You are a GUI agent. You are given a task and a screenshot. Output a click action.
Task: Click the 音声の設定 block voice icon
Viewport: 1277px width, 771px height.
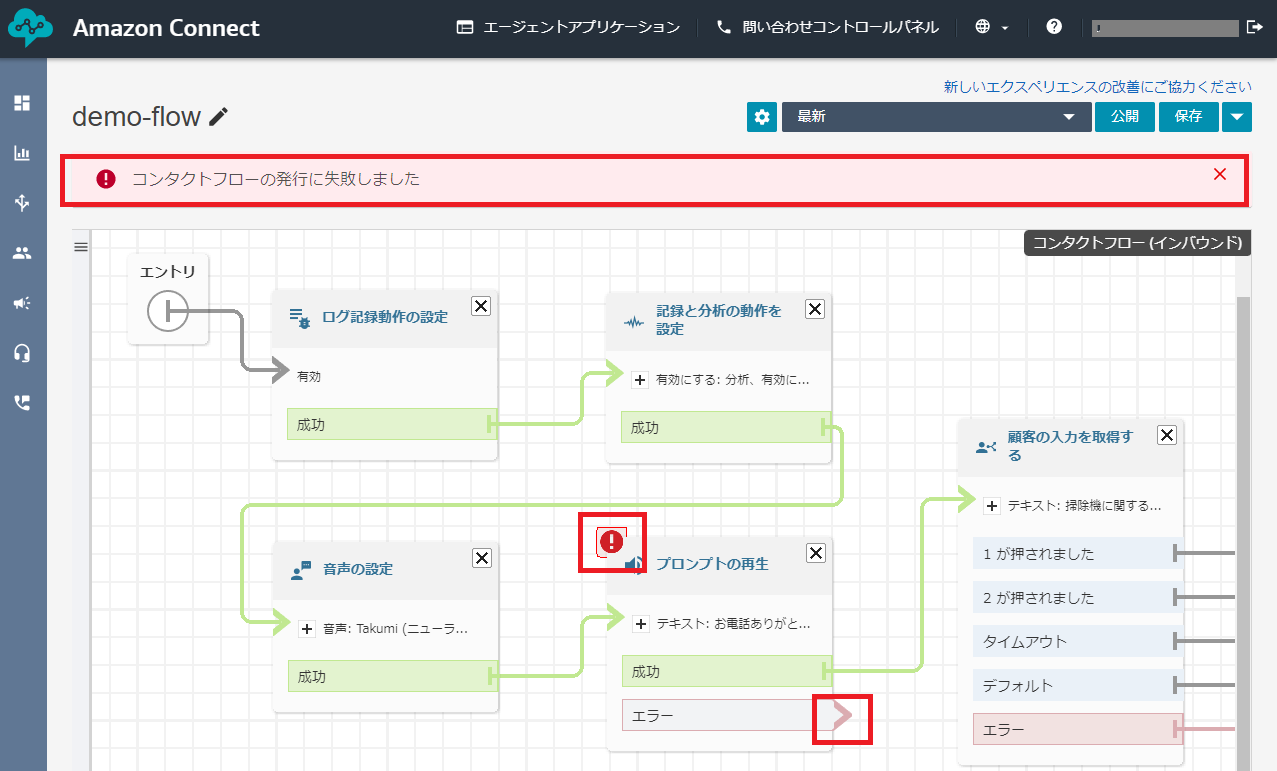click(x=301, y=570)
